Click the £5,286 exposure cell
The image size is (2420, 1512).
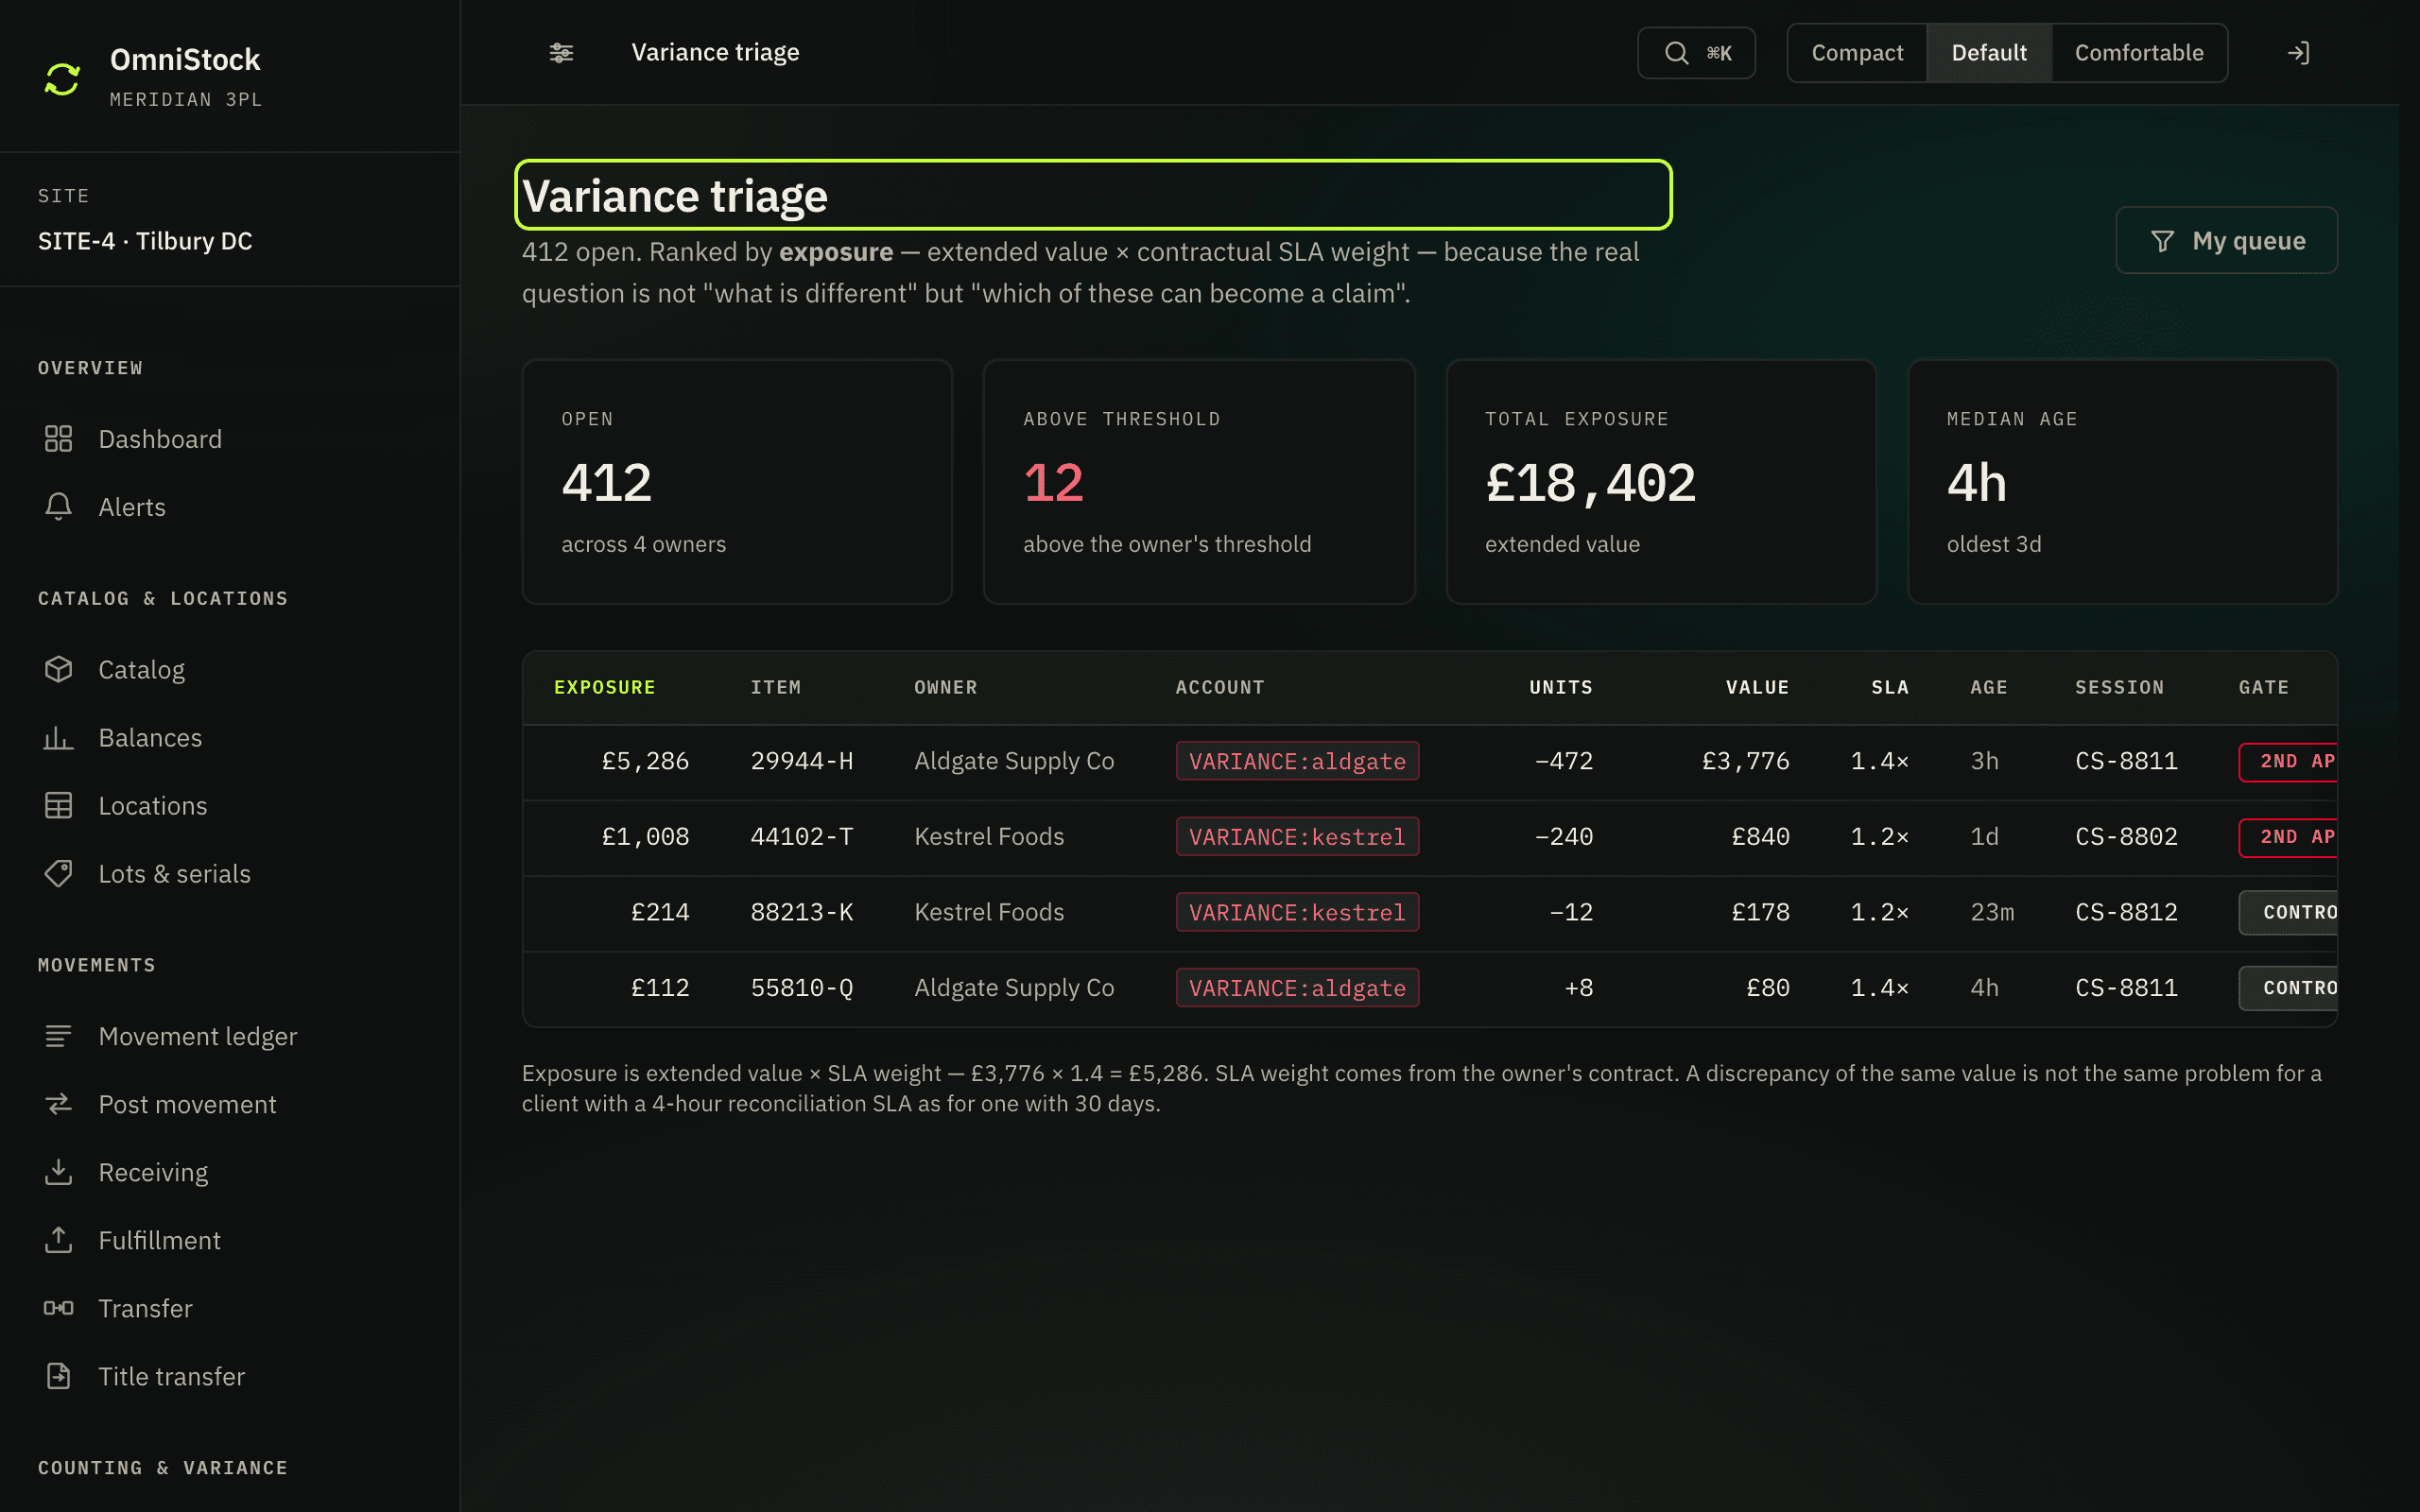[x=645, y=761]
